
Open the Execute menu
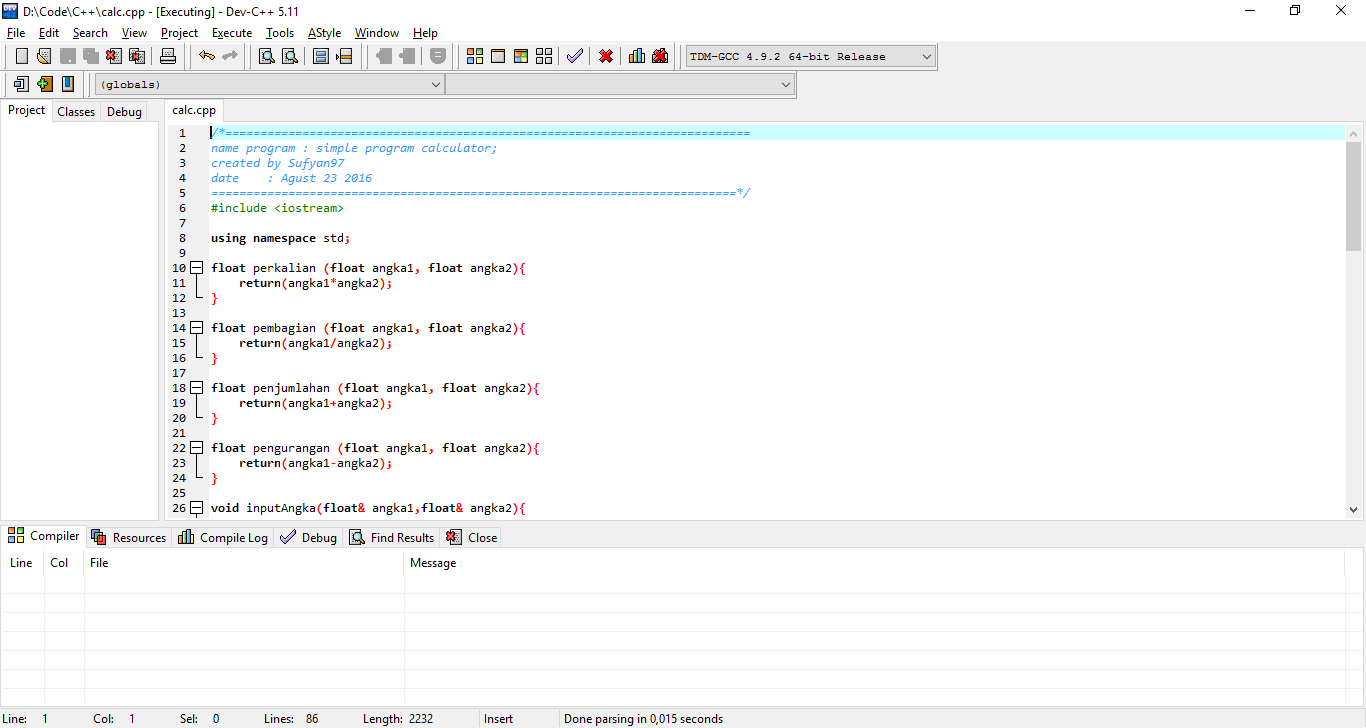232,33
